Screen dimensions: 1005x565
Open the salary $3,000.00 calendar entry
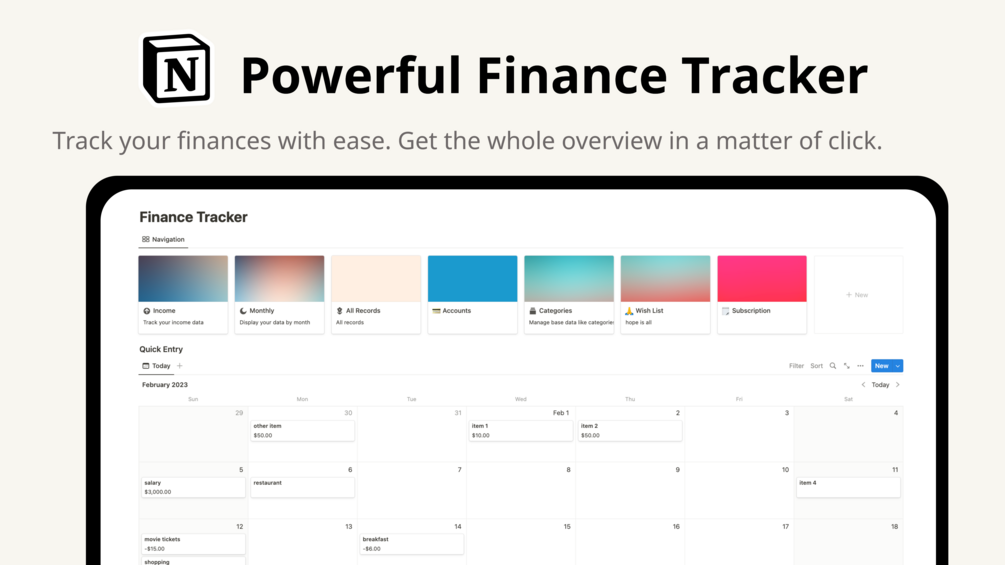click(193, 487)
